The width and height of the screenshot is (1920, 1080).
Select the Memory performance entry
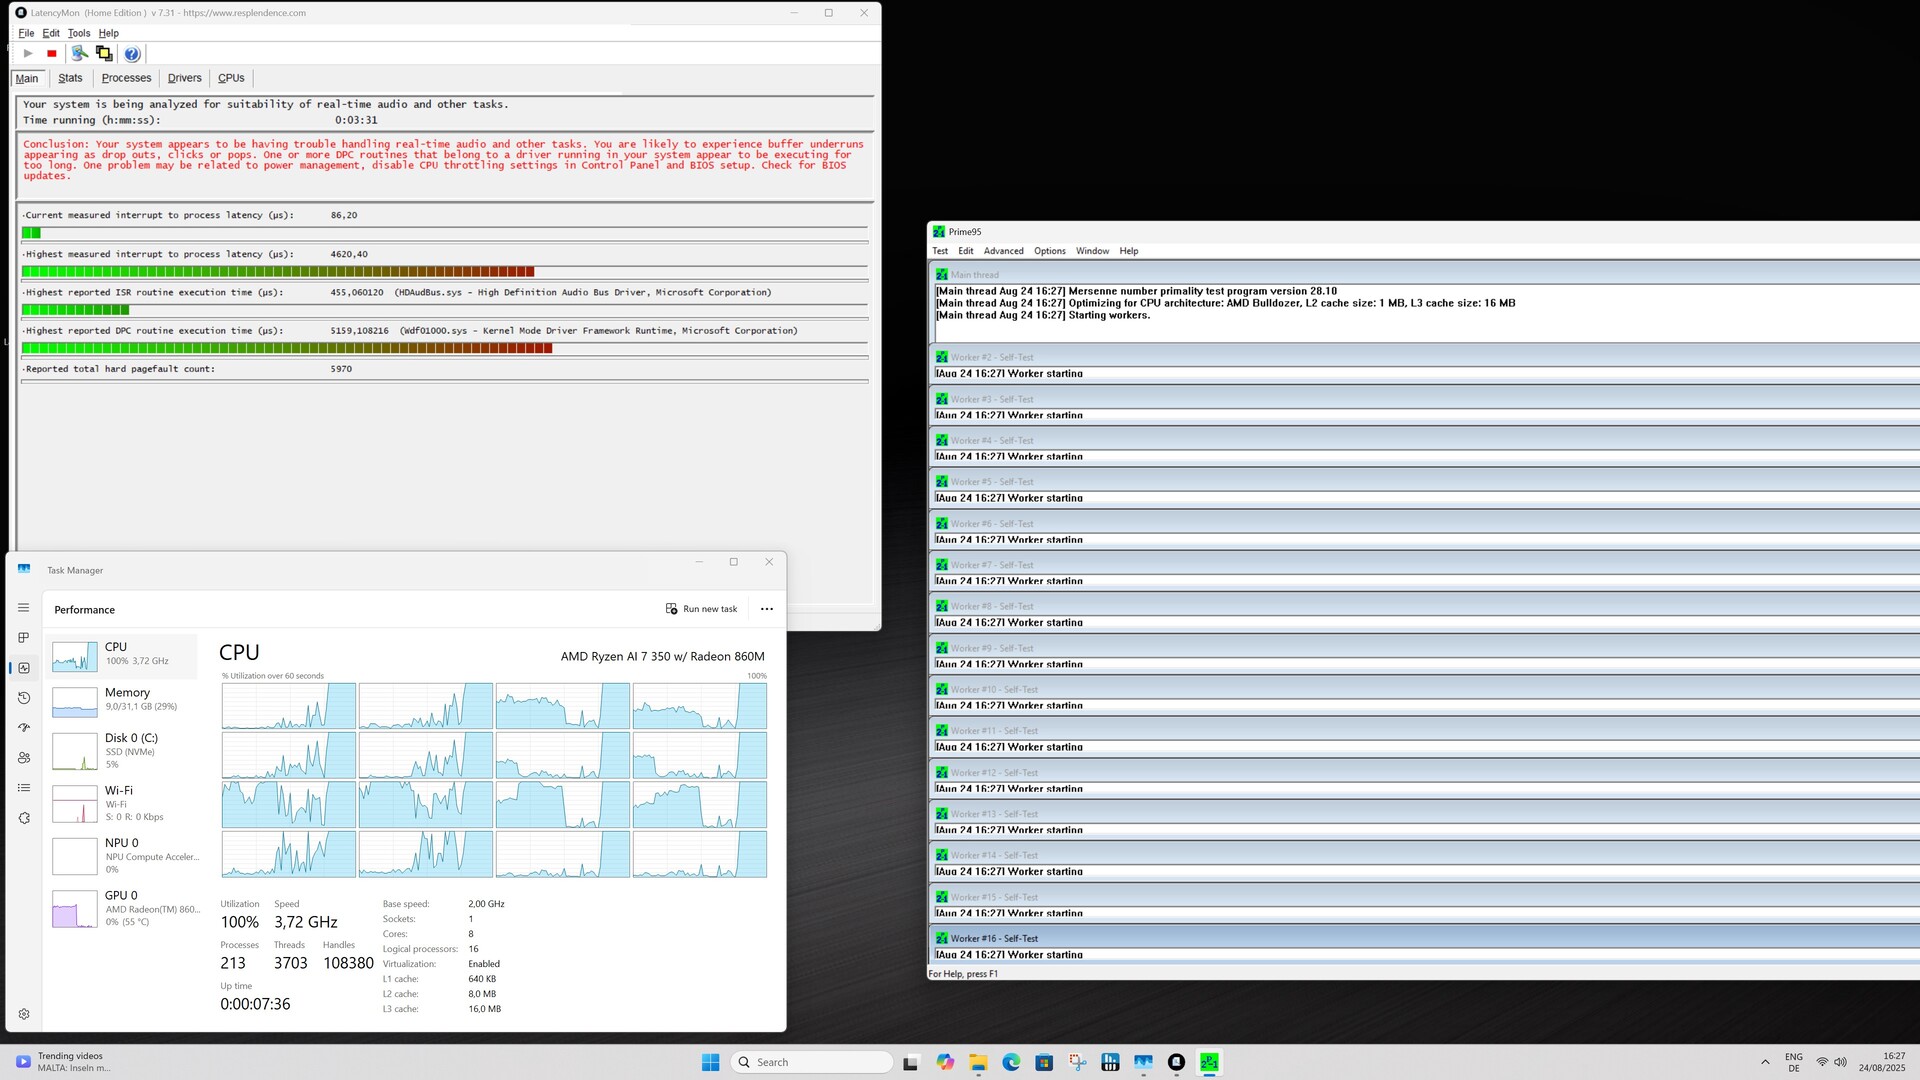point(122,700)
